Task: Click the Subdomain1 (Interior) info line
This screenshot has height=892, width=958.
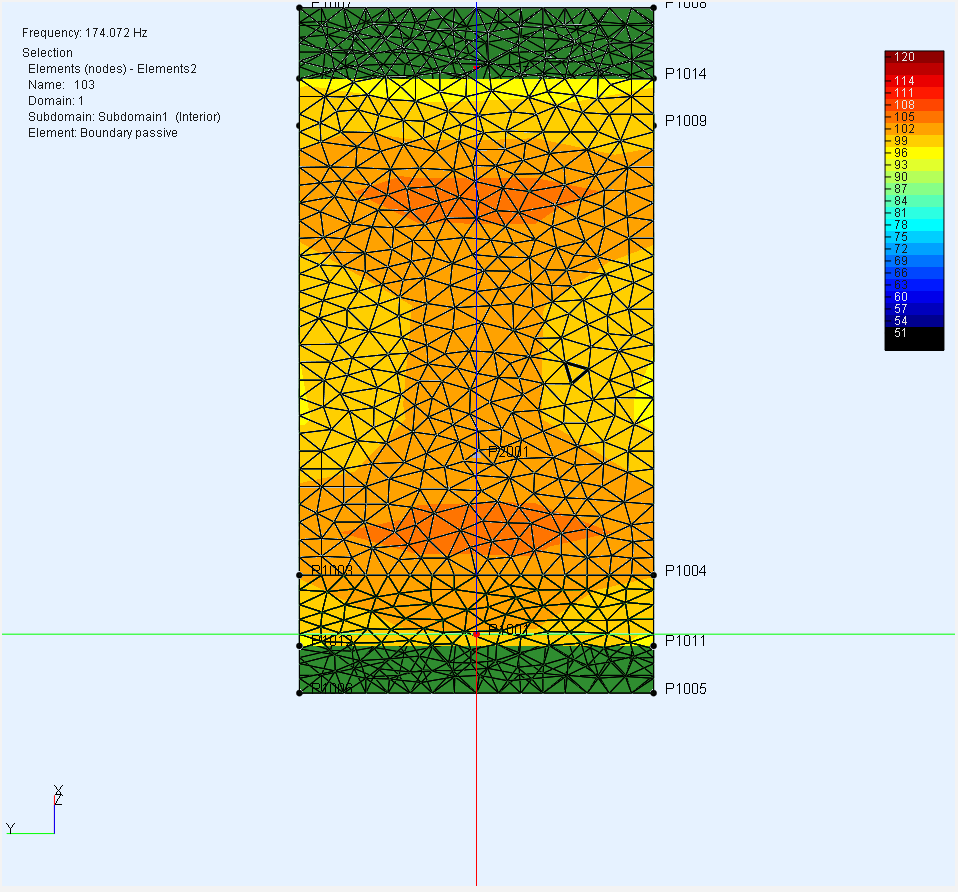Action: [x=124, y=117]
